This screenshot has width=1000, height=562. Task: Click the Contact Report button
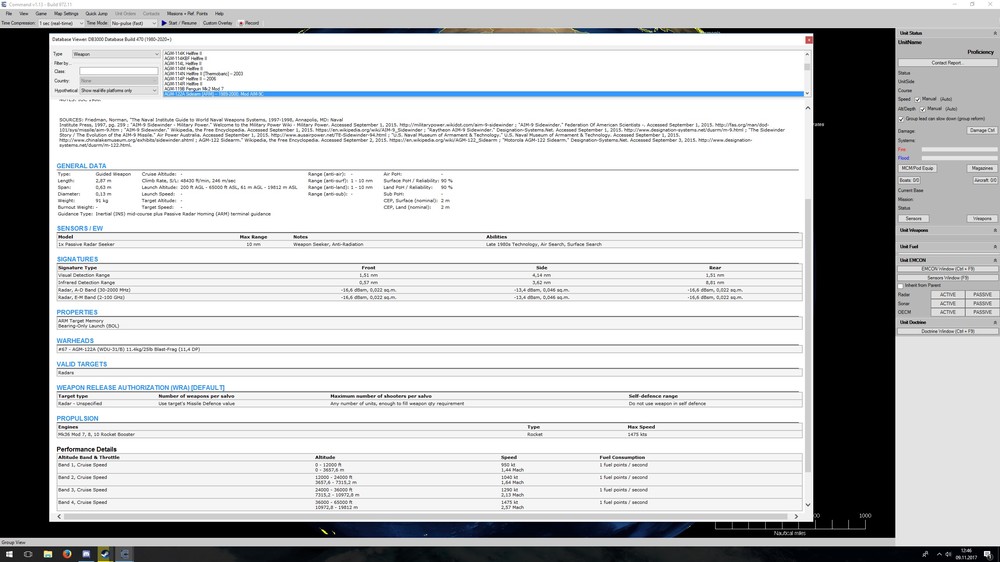pyautogui.click(x=946, y=62)
